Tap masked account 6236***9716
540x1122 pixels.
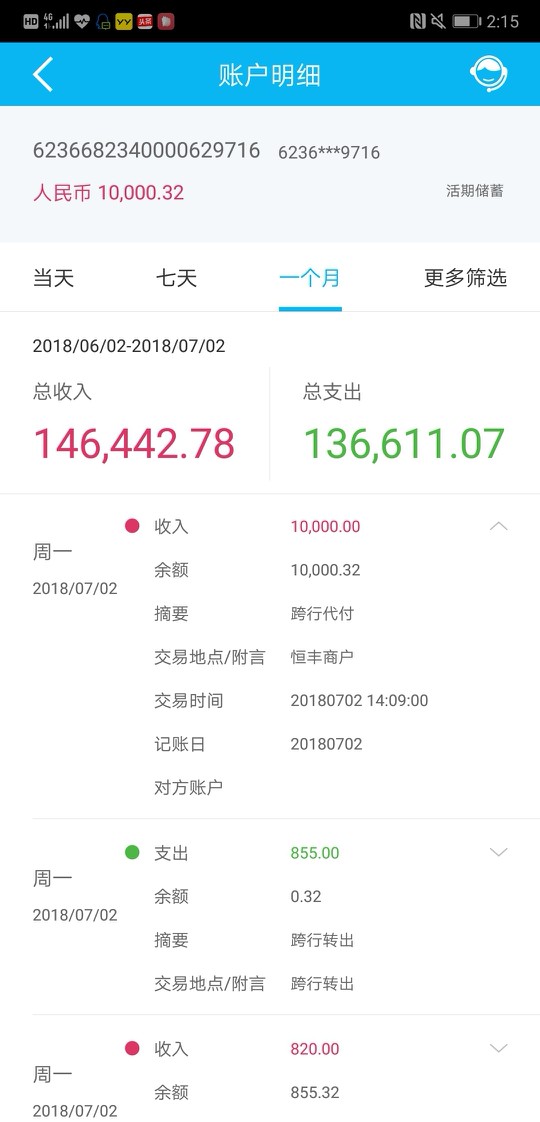(x=329, y=152)
